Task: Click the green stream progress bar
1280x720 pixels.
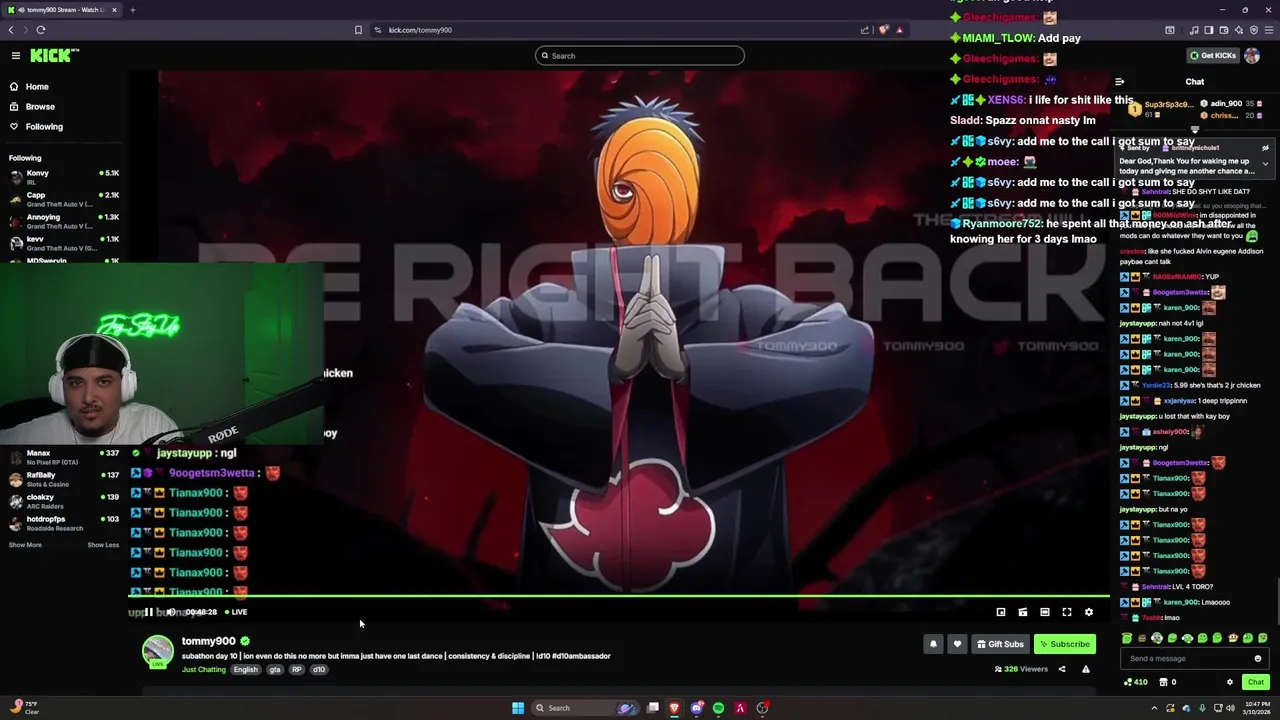Action: tap(619, 598)
